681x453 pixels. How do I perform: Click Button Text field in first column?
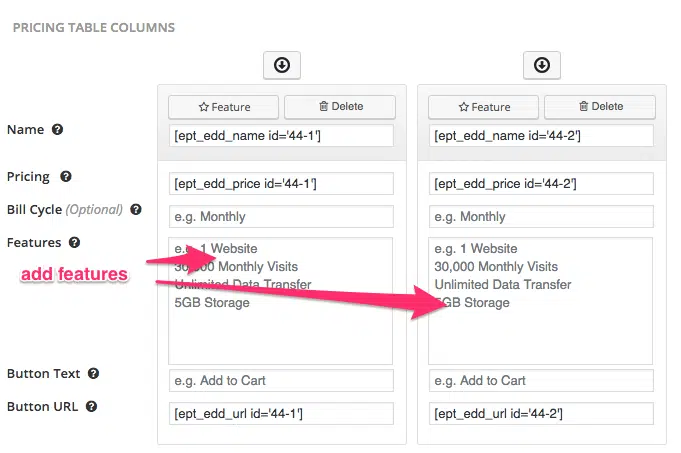pyautogui.click(x=281, y=380)
